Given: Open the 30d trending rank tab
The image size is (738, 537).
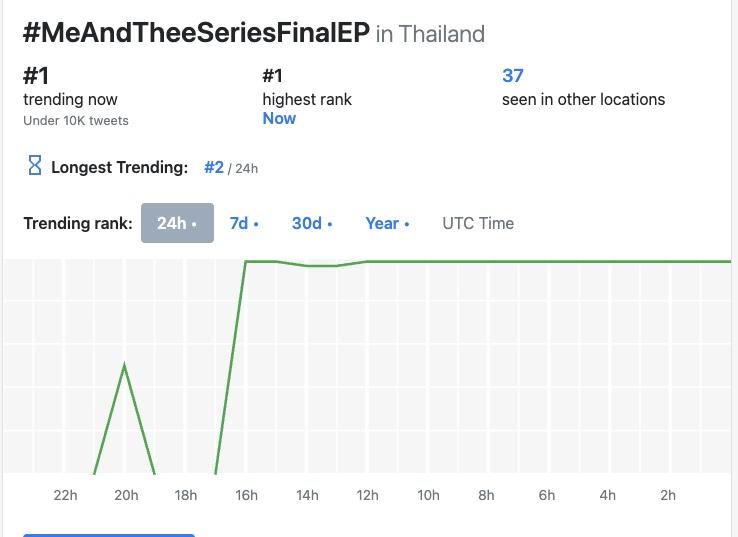Looking at the screenshot, I should tap(312, 223).
